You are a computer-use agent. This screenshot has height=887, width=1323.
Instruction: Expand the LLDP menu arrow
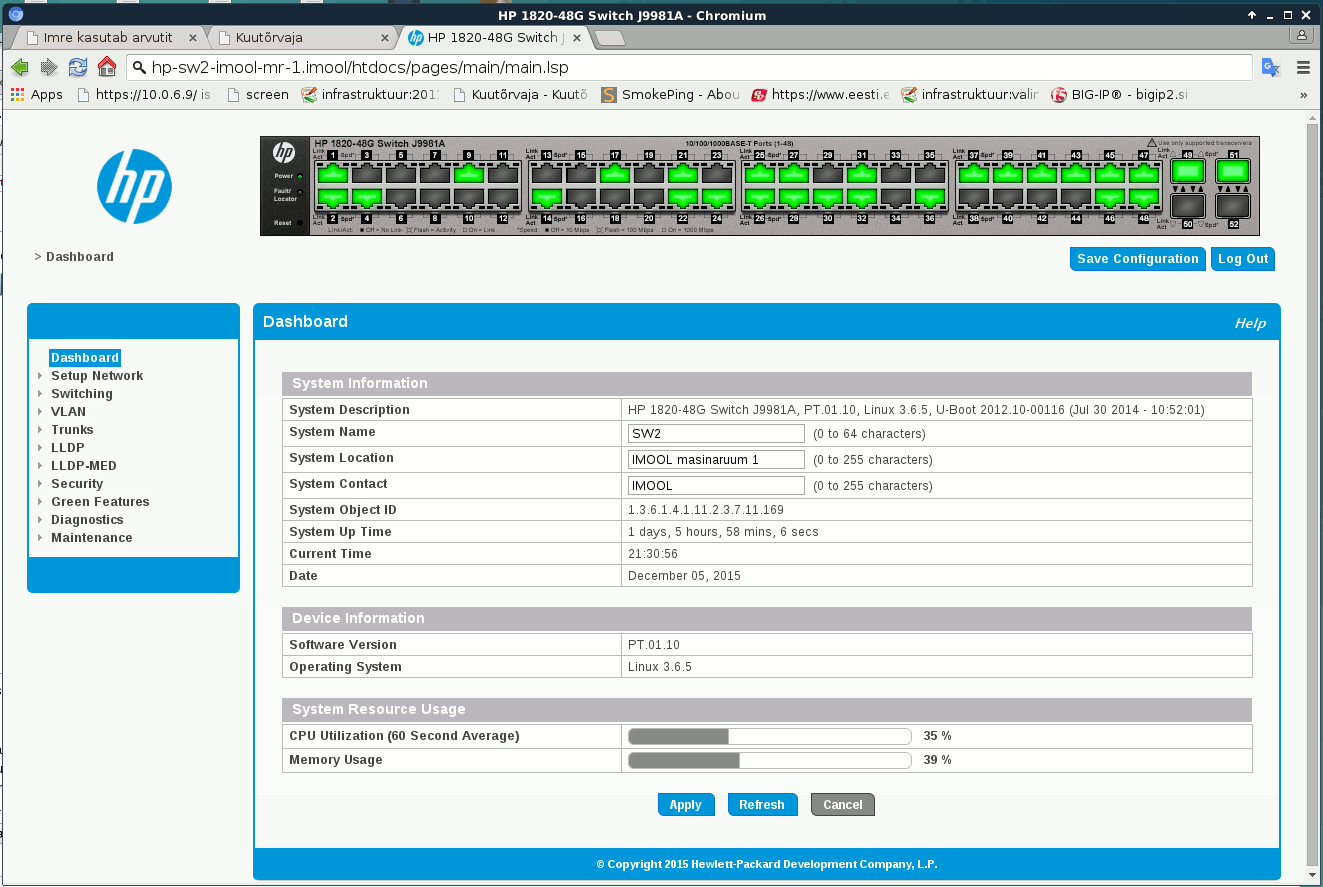click(x=40, y=448)
